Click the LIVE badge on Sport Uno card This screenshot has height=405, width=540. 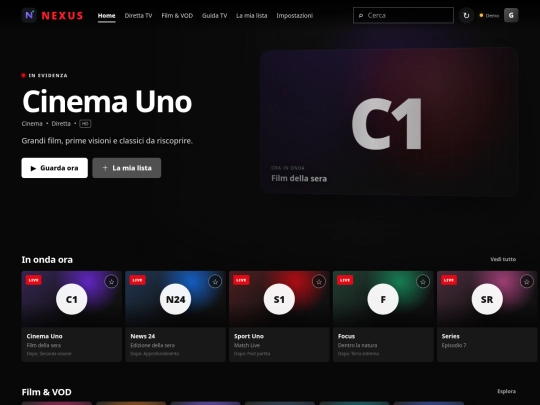[241, 280]
